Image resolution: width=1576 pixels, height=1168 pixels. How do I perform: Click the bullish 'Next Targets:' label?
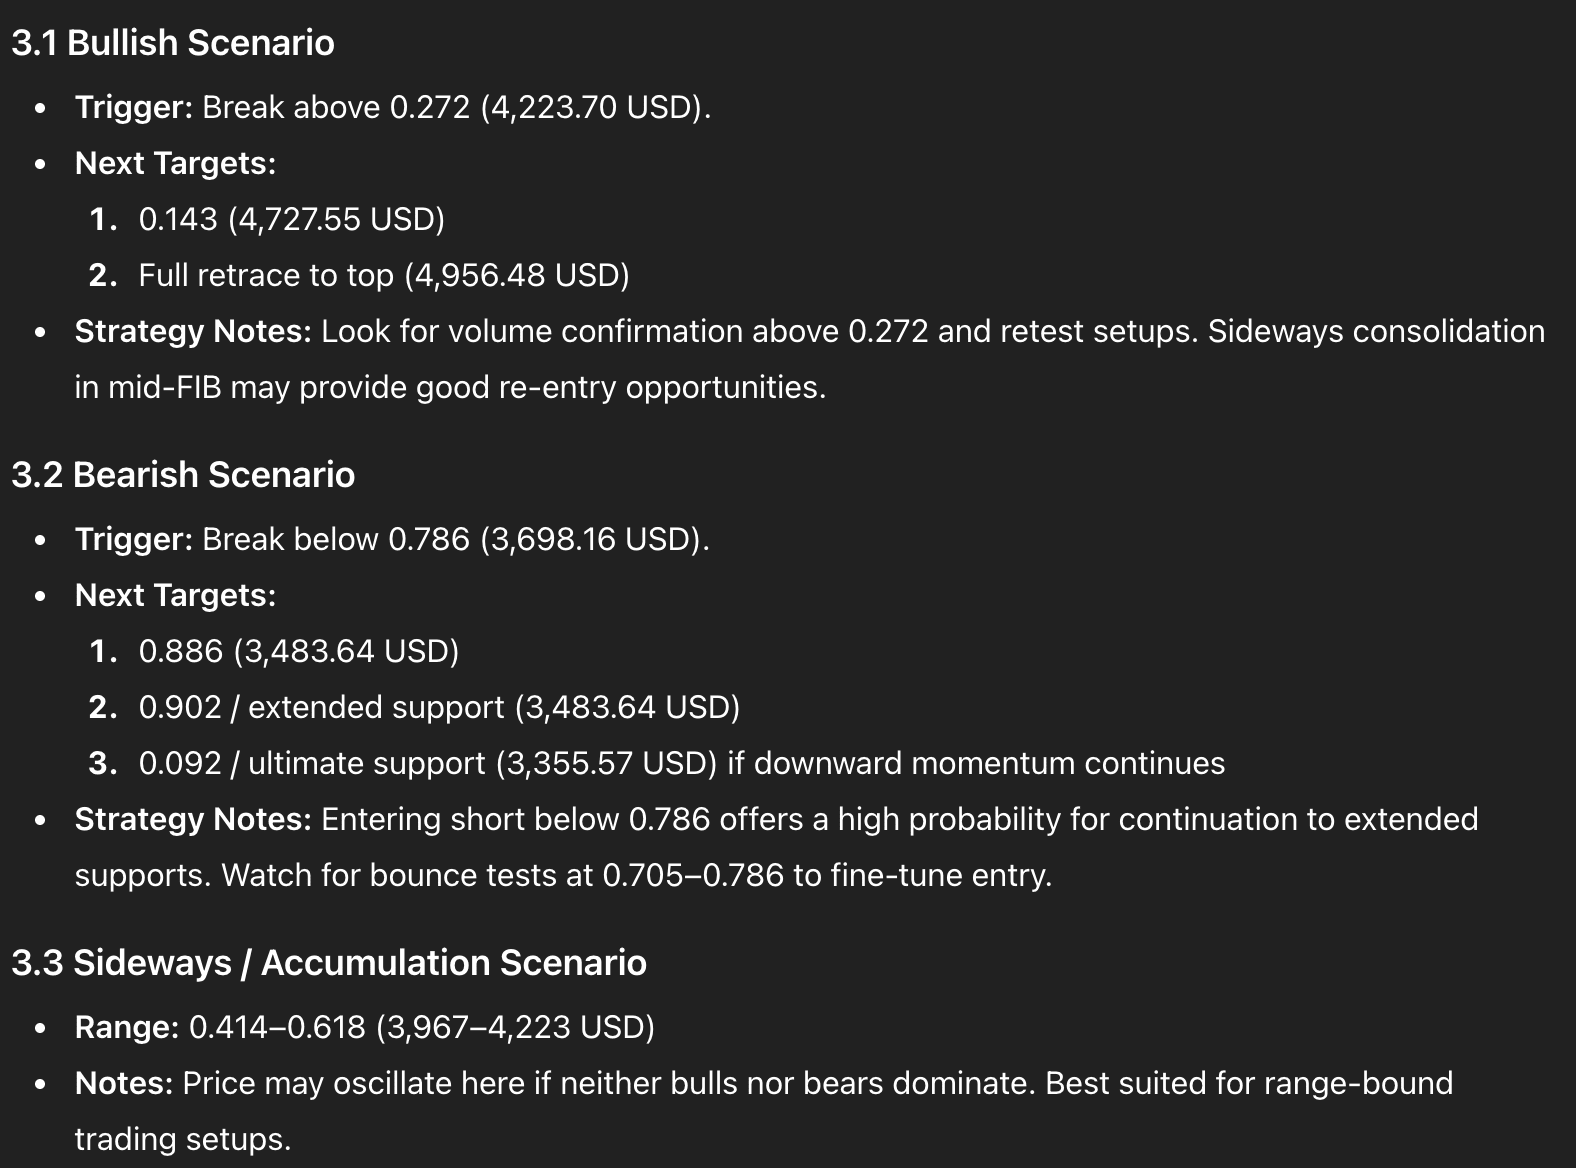click(x=175, y=163)
